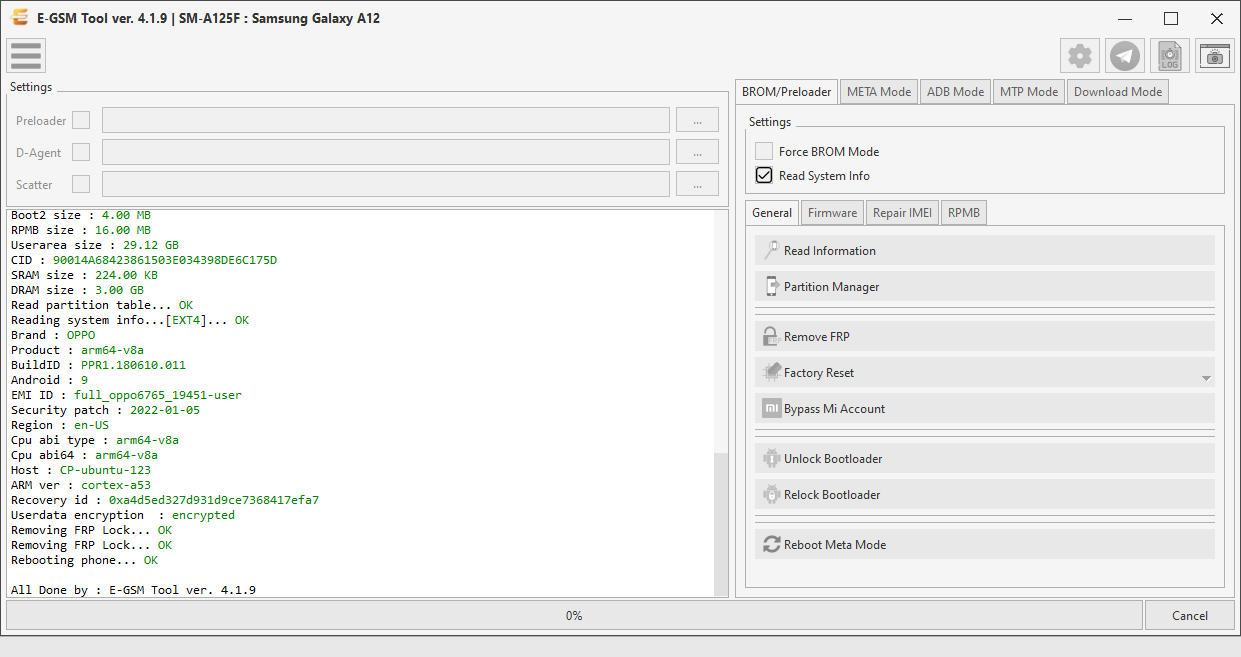
Task: Cancel the current operation
Action: point(1190,615)
